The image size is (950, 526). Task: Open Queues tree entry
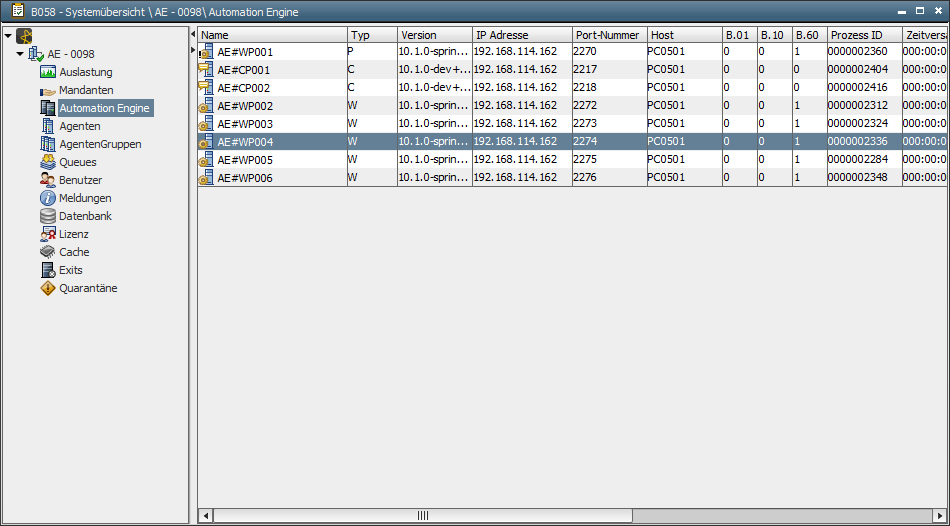(78, 162)
